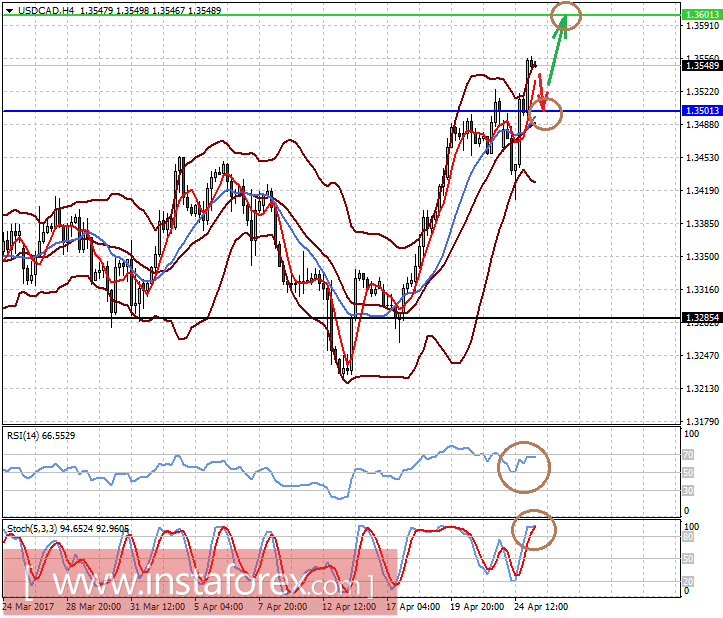
Task: Select the green horizontal resistance line
Action: pyautogui.click(x=342, y=15)
